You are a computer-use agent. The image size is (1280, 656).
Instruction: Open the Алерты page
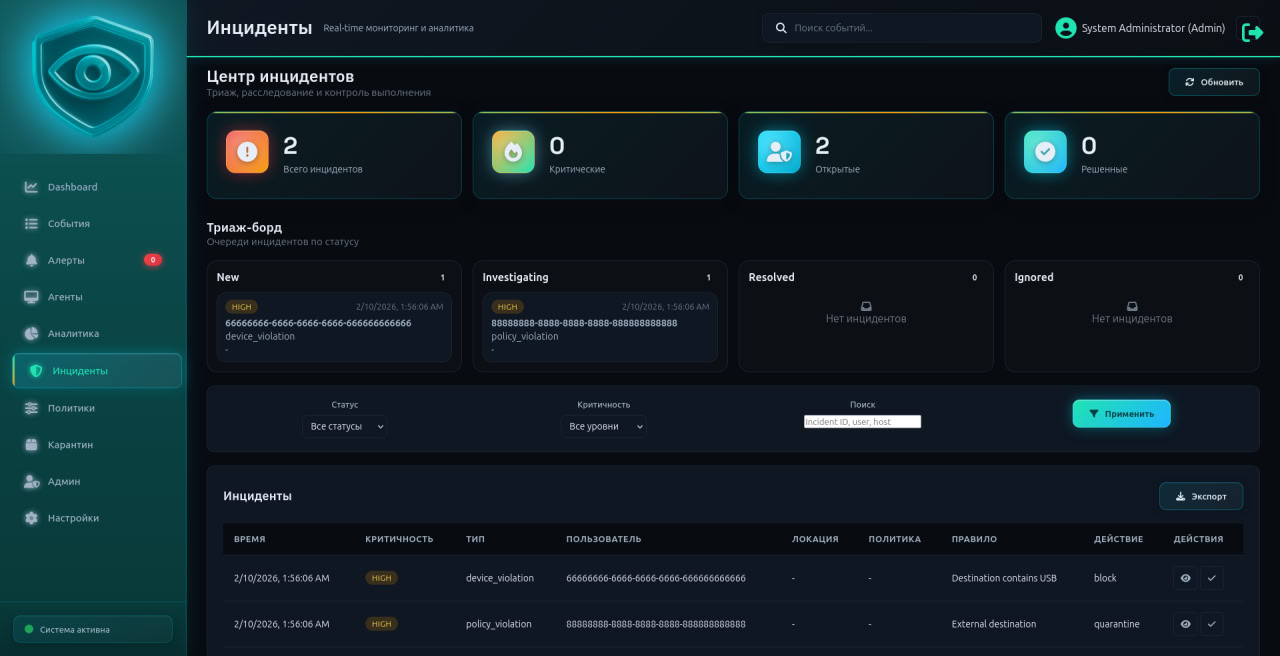[x=97, y=260]
